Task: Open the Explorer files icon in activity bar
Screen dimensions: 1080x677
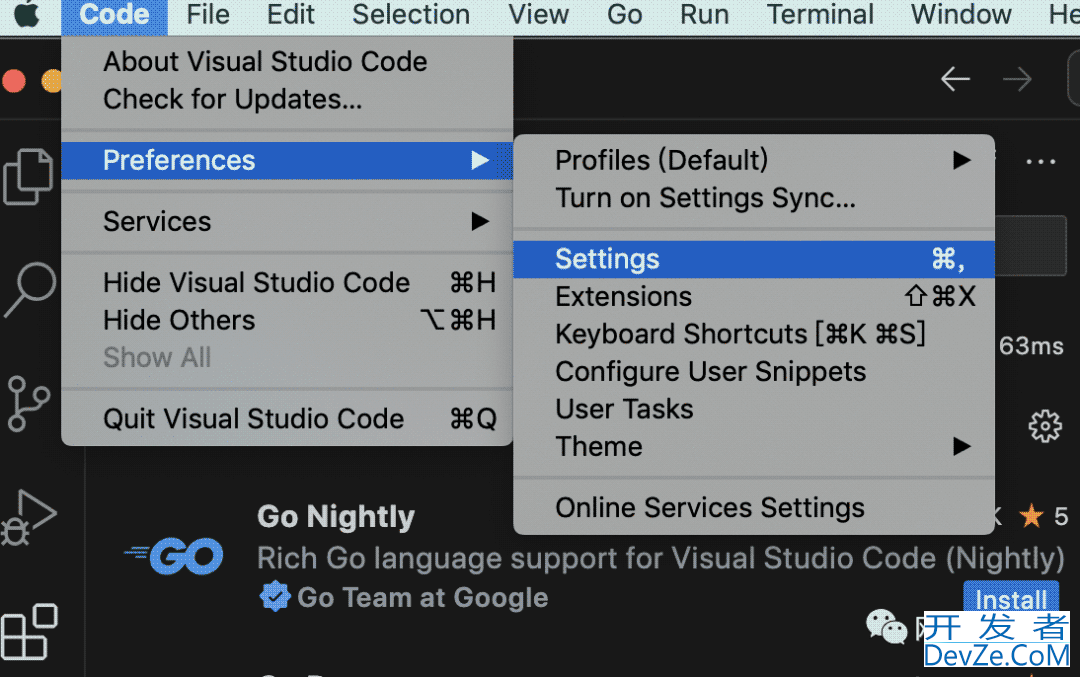Action: pyautogui.click(x=28, y=176)
